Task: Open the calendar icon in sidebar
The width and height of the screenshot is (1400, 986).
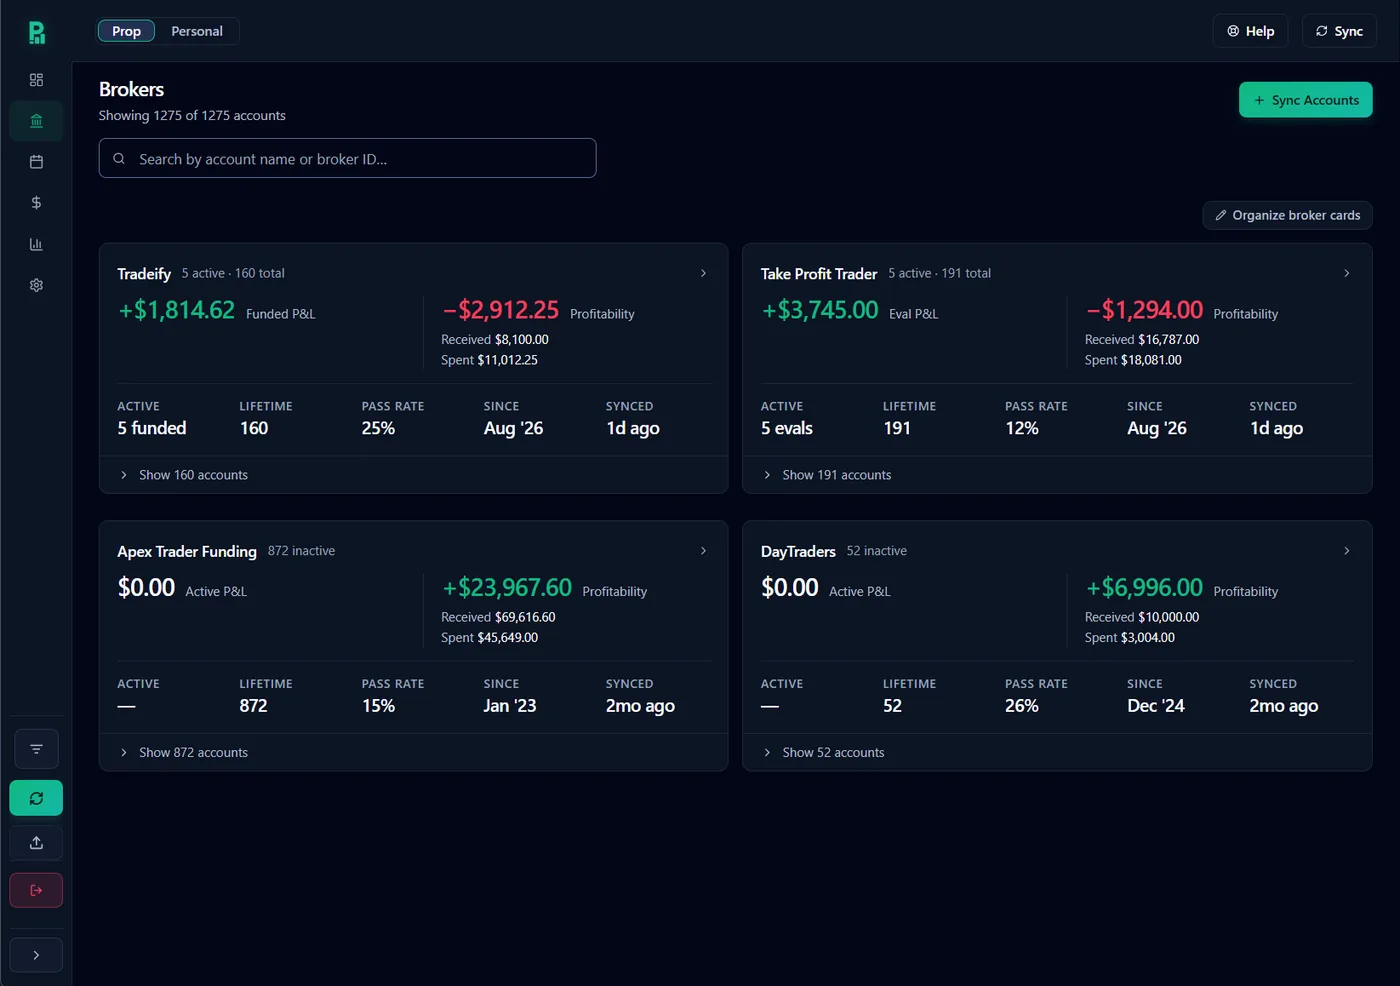Action: point(36,162)
